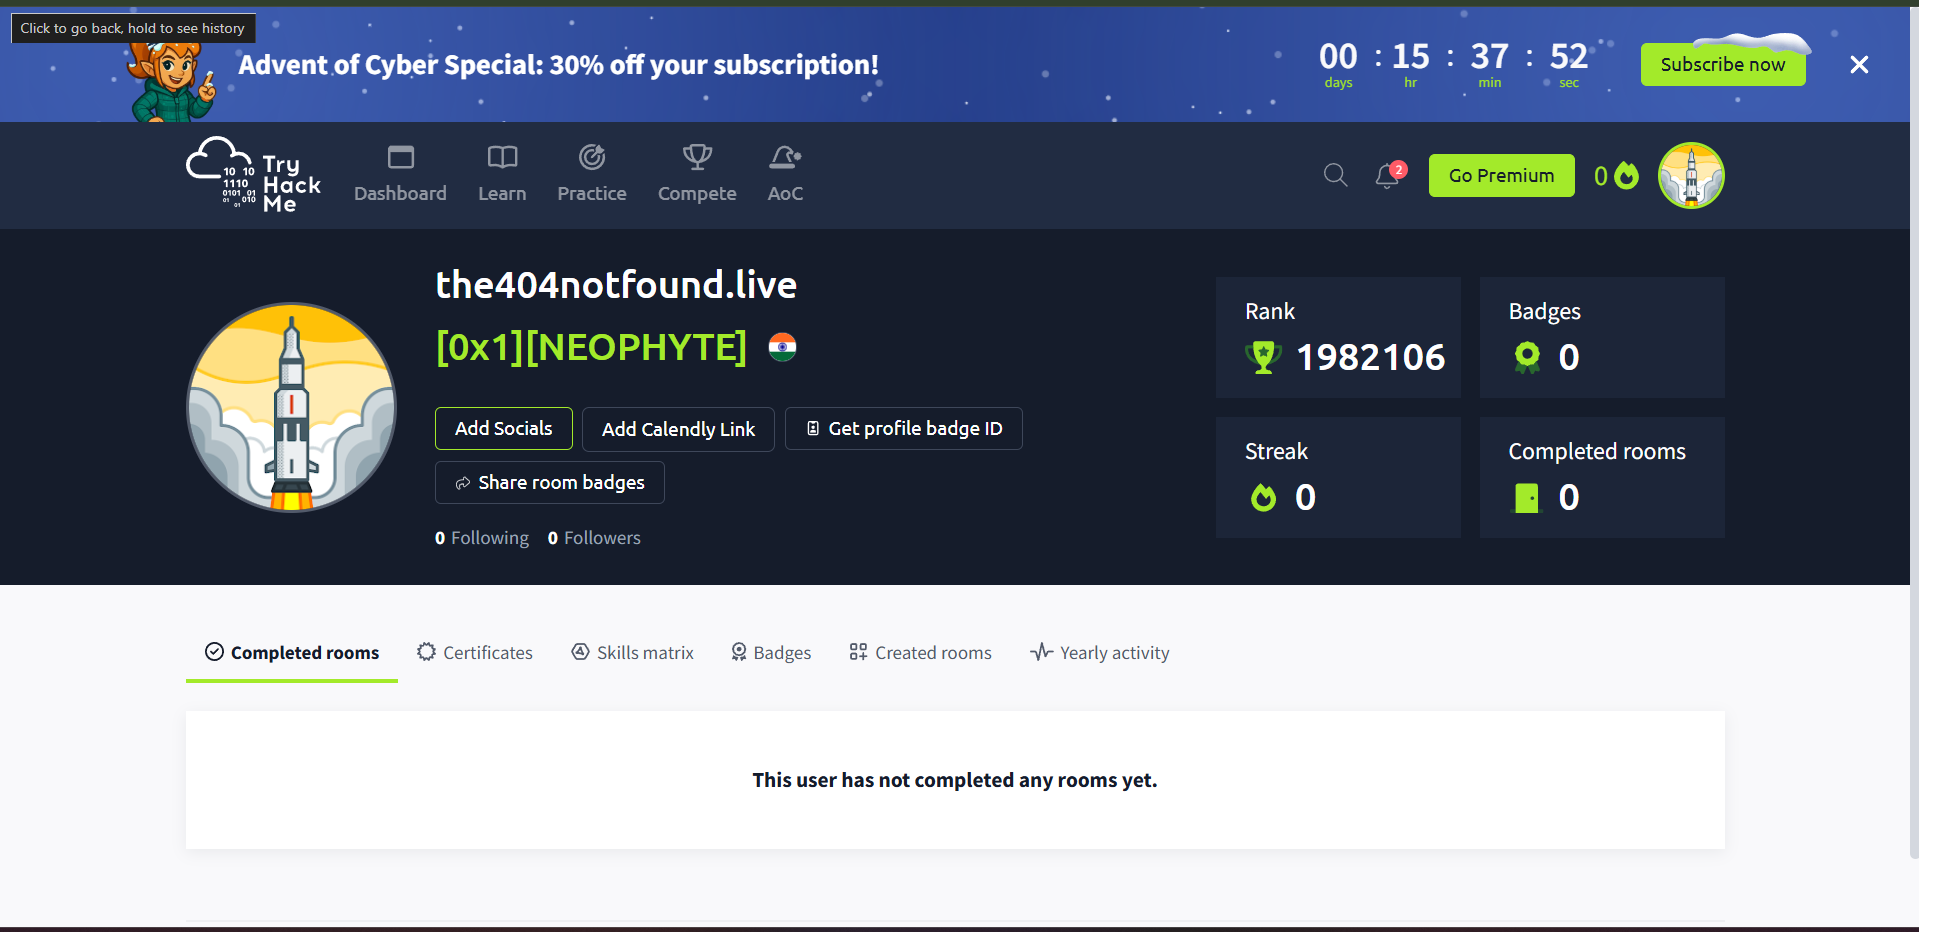
Task: Switch to the Created rooms tab
Action: coord(921,652)
